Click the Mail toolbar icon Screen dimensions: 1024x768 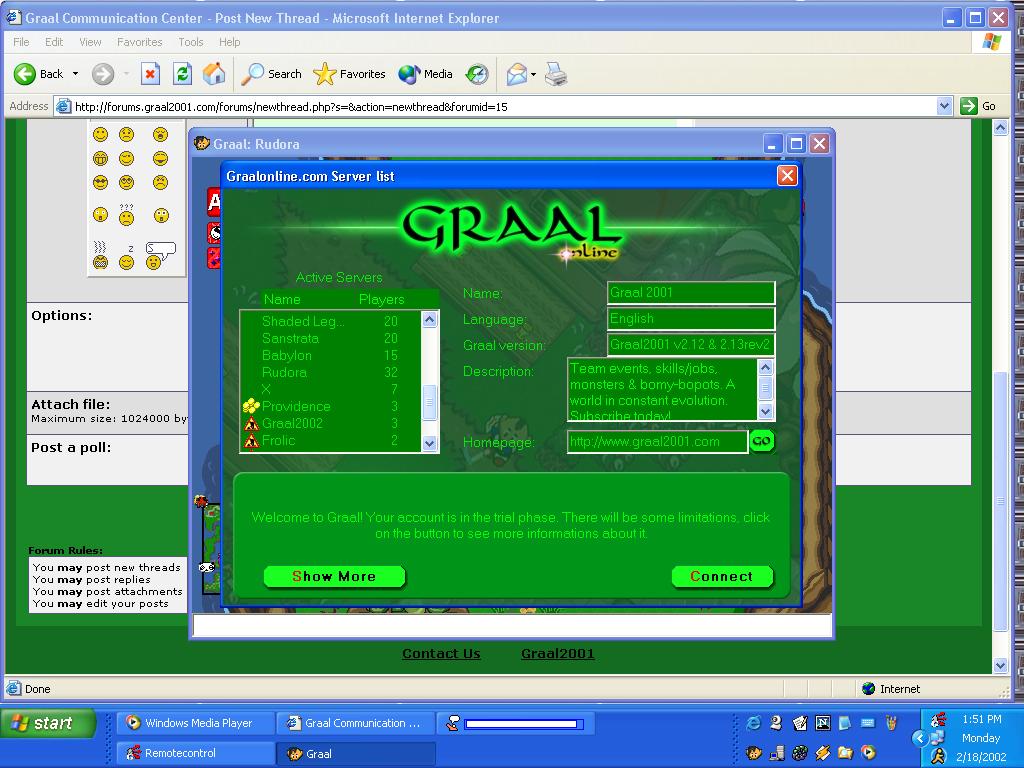516,74
